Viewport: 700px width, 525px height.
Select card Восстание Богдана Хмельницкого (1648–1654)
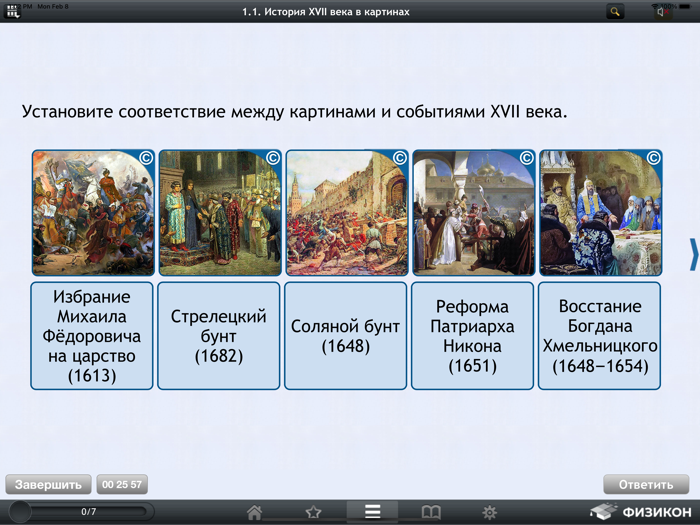(x=600, y=336)
